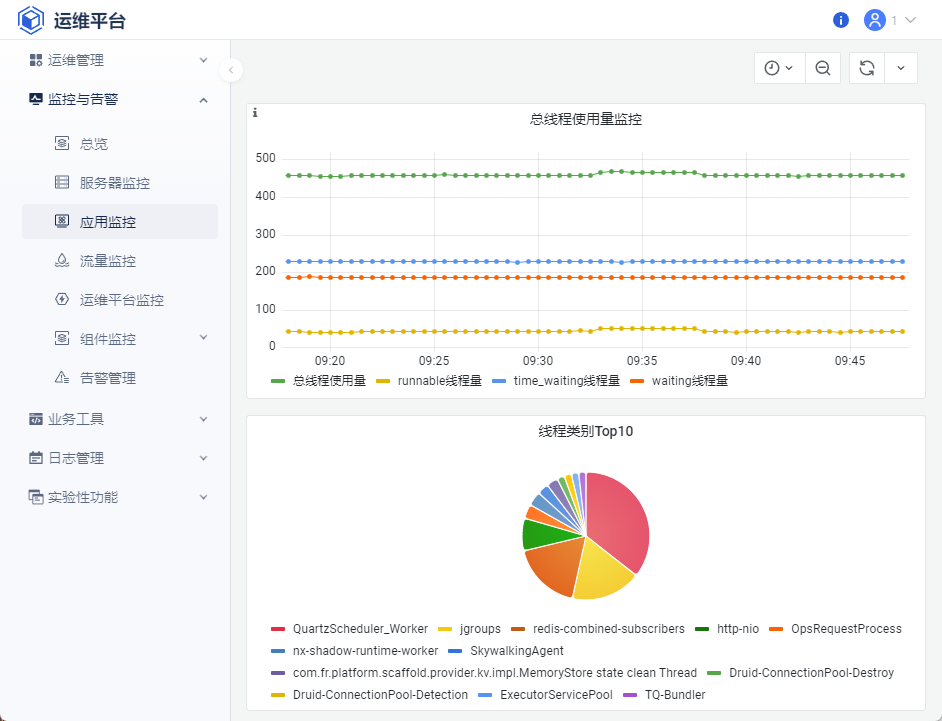Open the user avatar account menu
This screenshot has width=942, height=721.
click(875, 20)
